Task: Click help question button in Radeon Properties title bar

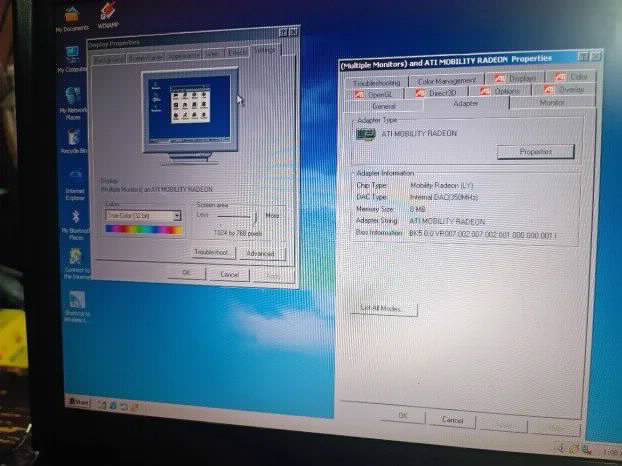Action: tap(583, 57)
